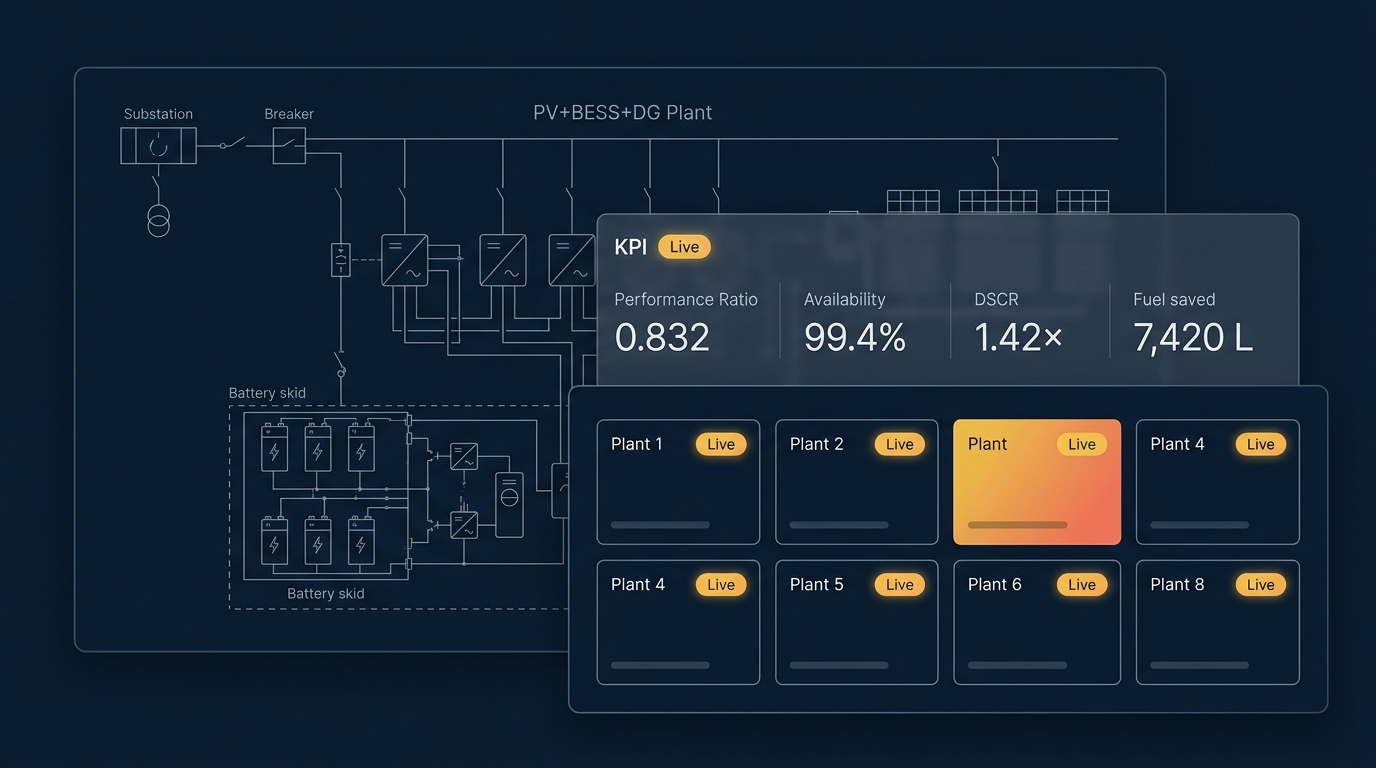Click the transformer symbol below the Substation

[158, 221]
